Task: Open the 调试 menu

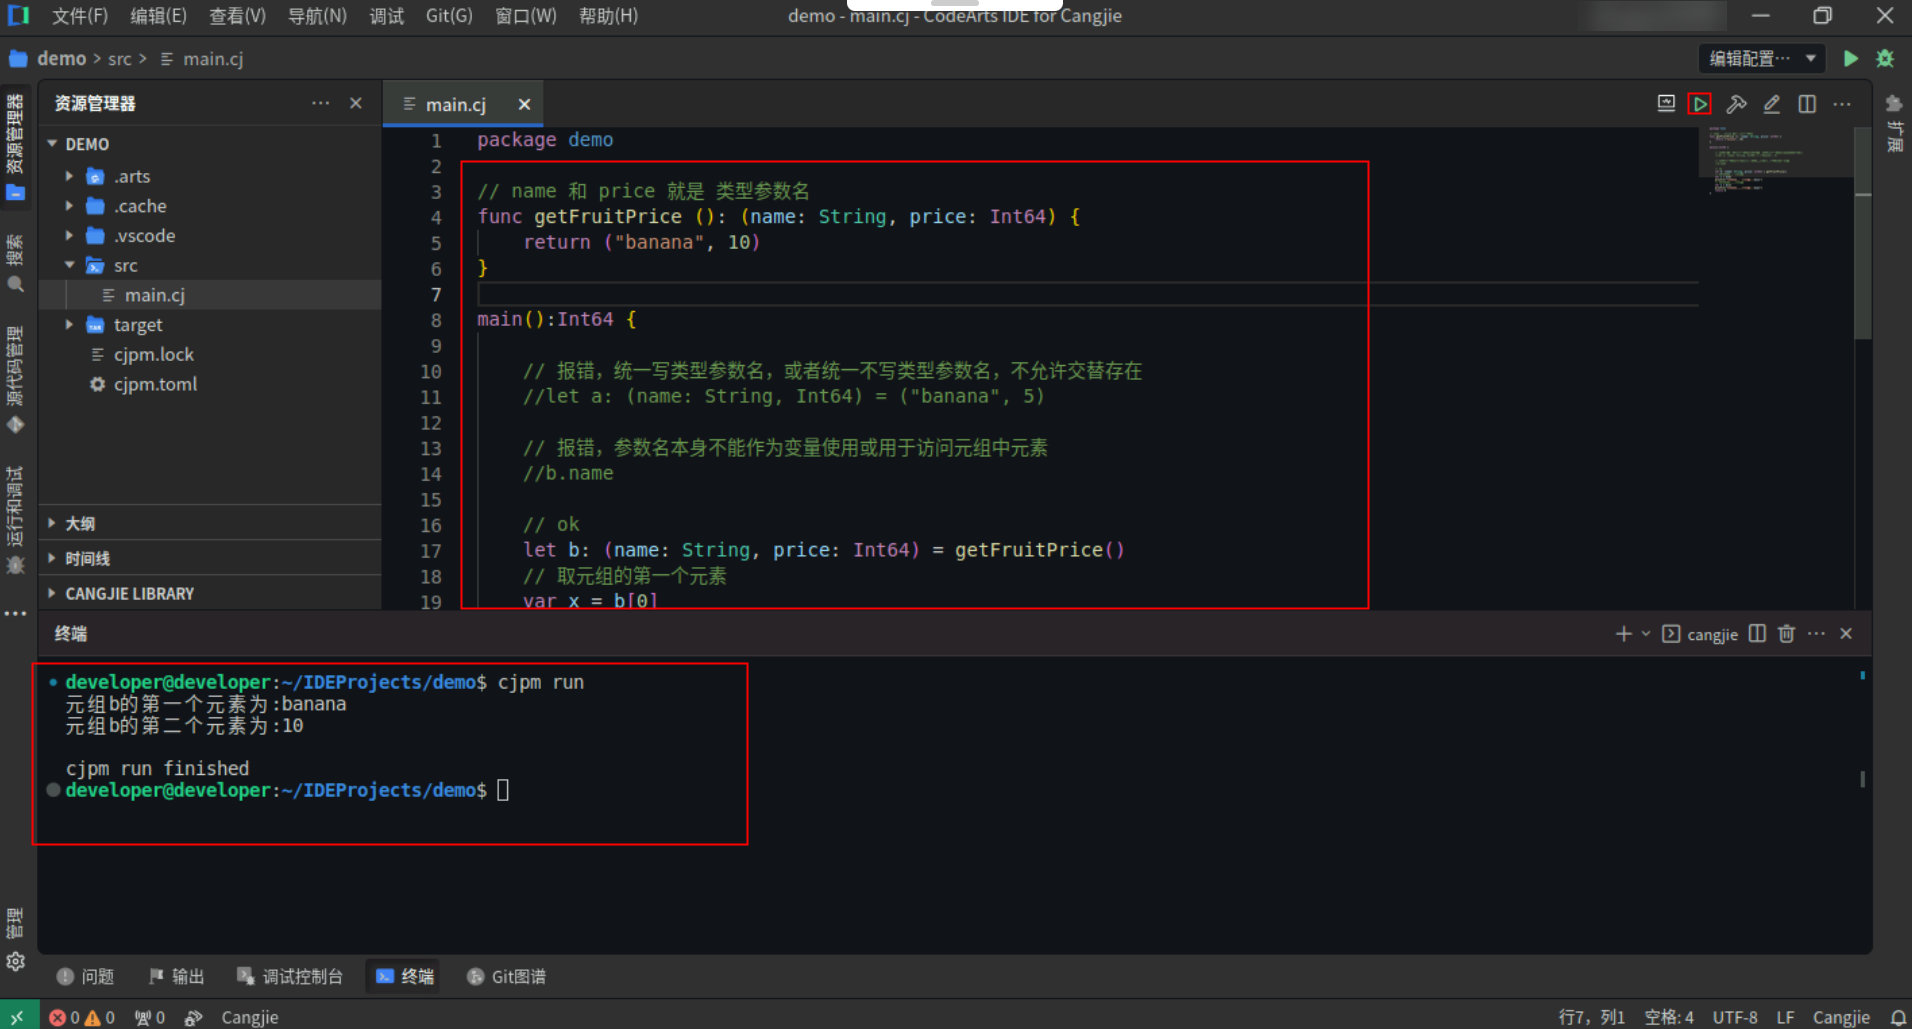Action: (x=387, y=16)
